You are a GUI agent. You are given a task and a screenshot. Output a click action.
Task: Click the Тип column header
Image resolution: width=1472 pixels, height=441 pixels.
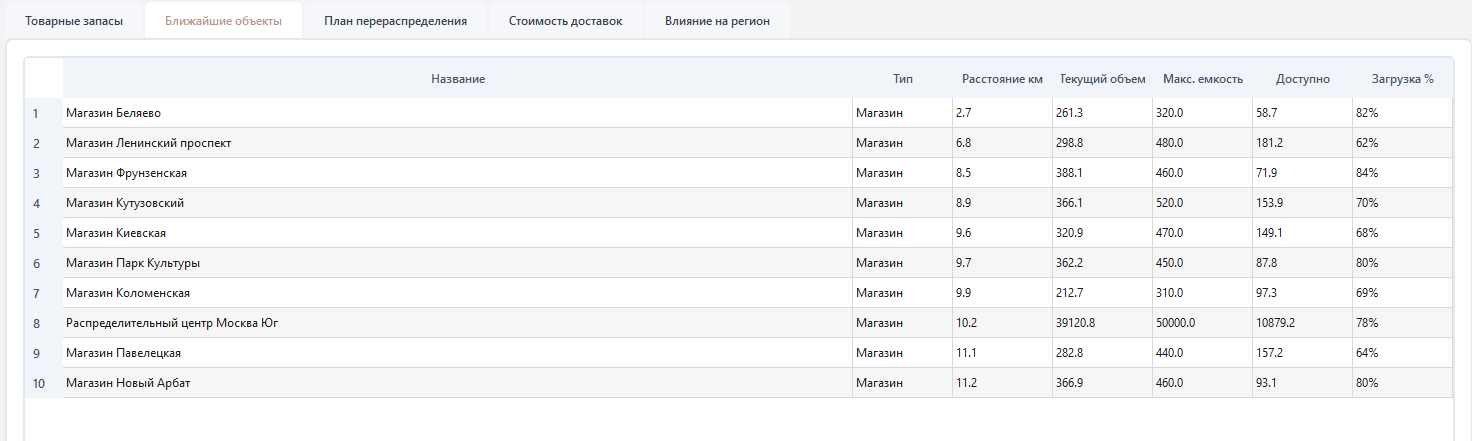click(902, 79)
